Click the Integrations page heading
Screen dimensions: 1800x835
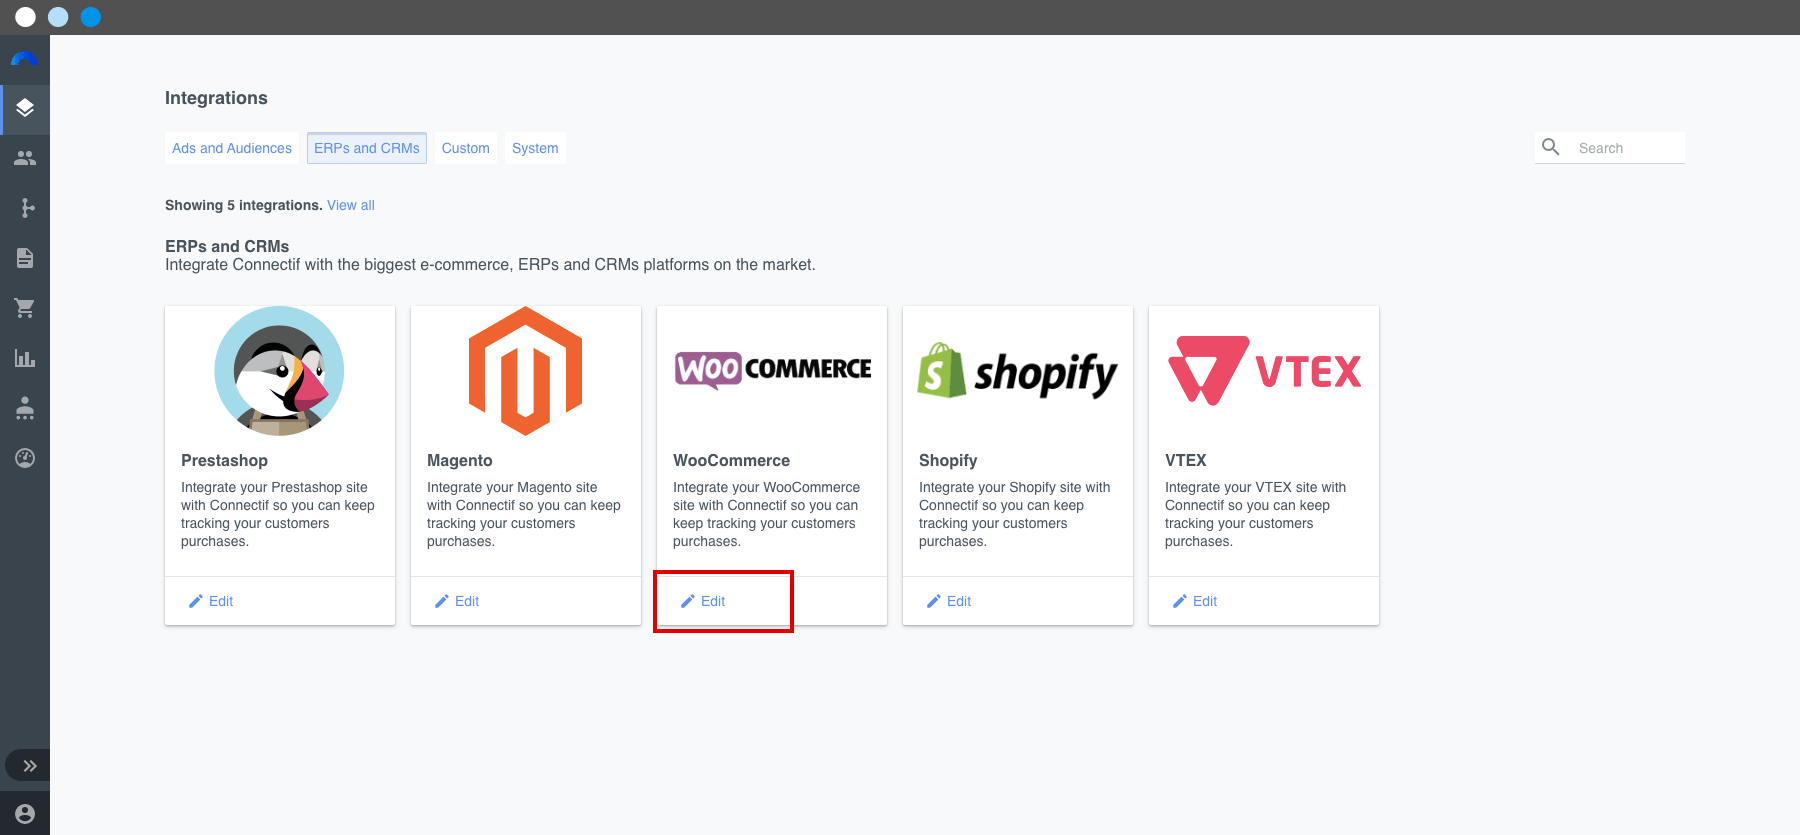point(216,98)
